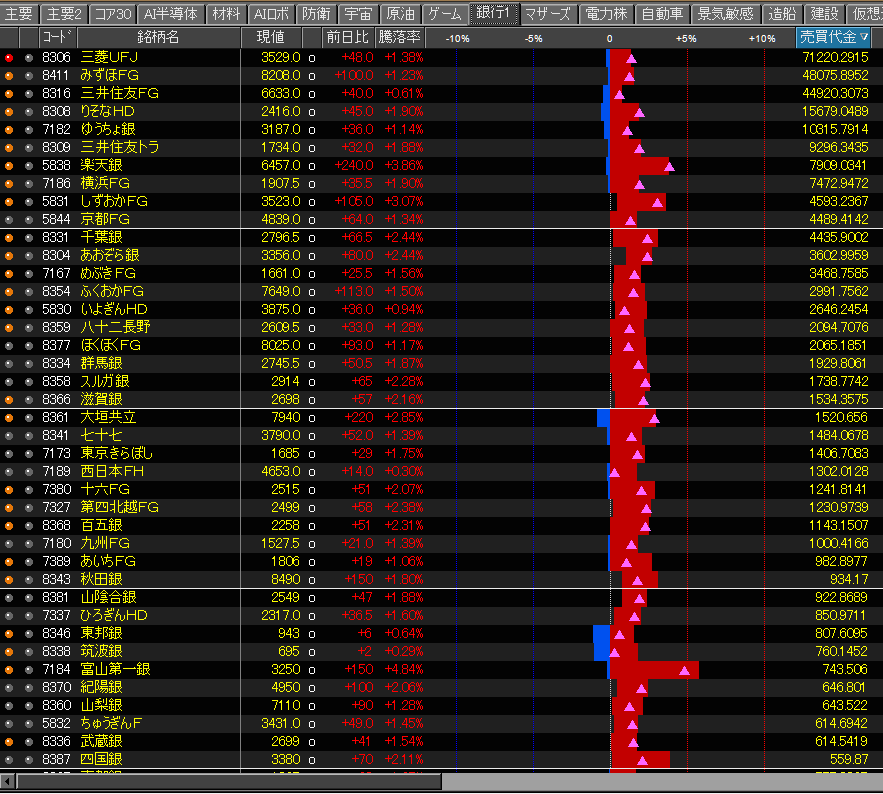
Task: Switch to the 造船 tab
Action: 782,13
